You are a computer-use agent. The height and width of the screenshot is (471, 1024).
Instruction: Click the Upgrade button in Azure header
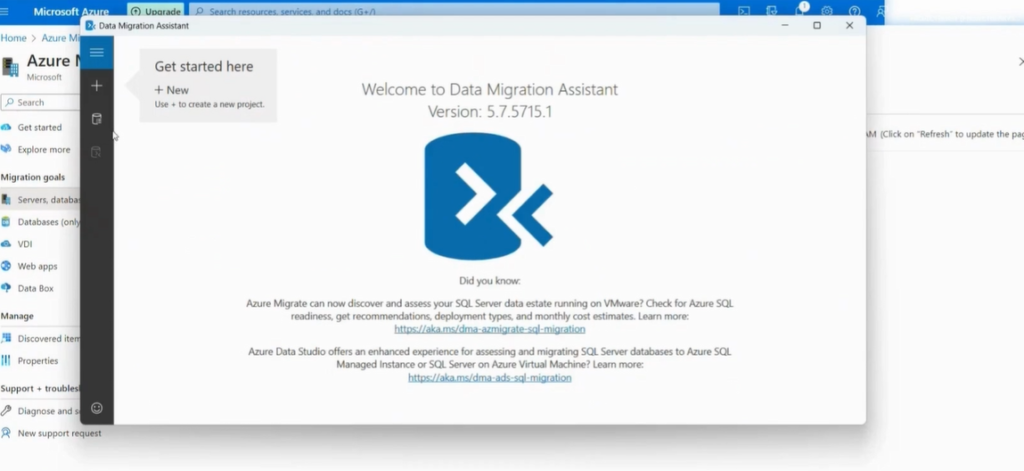tap(155, 12)
